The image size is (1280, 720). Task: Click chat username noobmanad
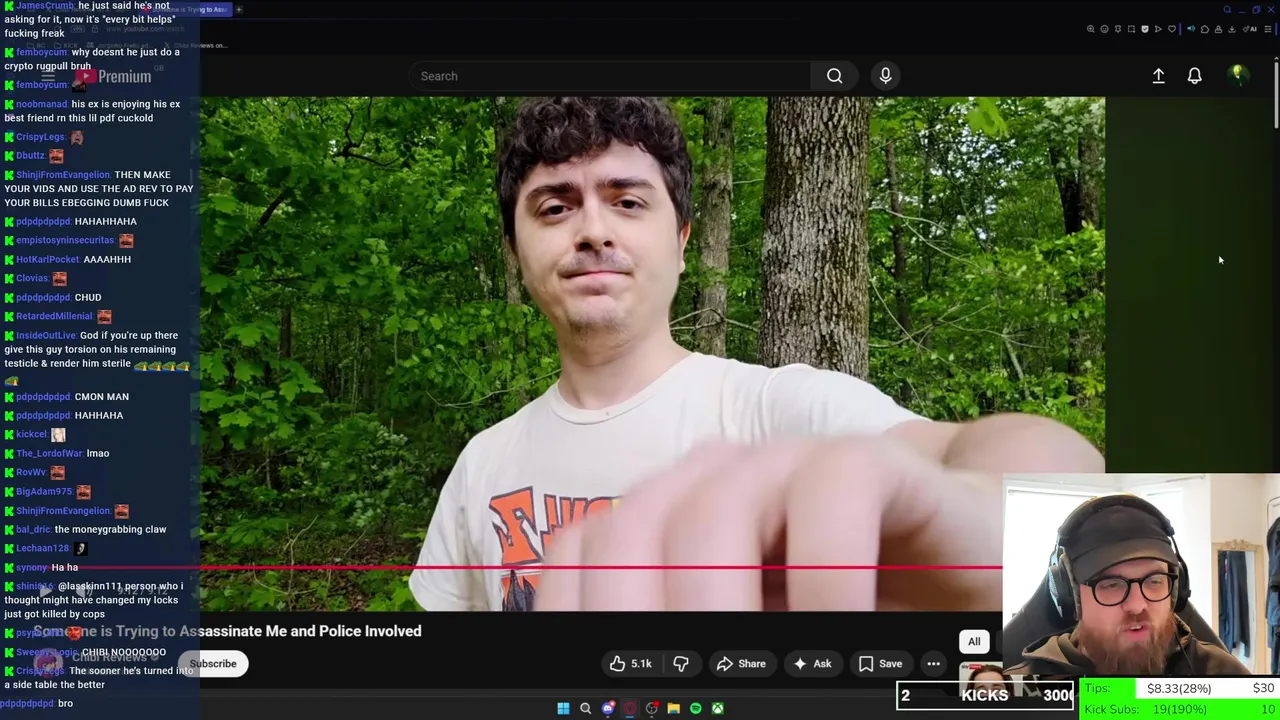coord(42,104)
